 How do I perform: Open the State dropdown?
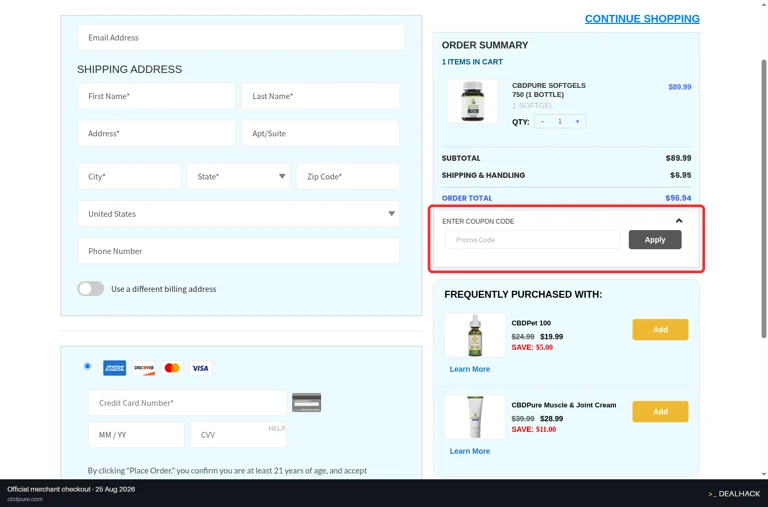[239, 176]
